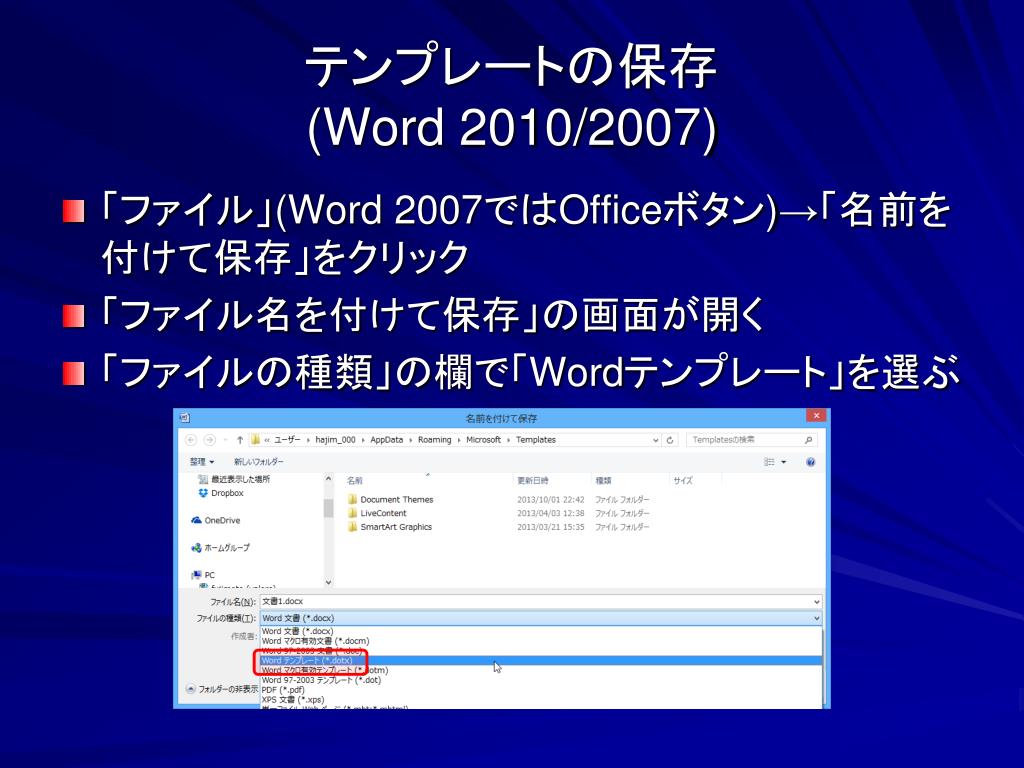Expand the Microsoft breadcrumb arrow in the address bar
Screen dimensions: 1024x768
(x=509, y=440)
